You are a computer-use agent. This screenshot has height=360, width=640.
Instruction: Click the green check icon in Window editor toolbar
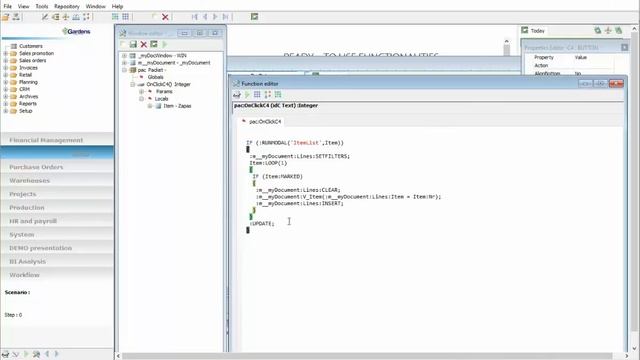pos(154,44)
